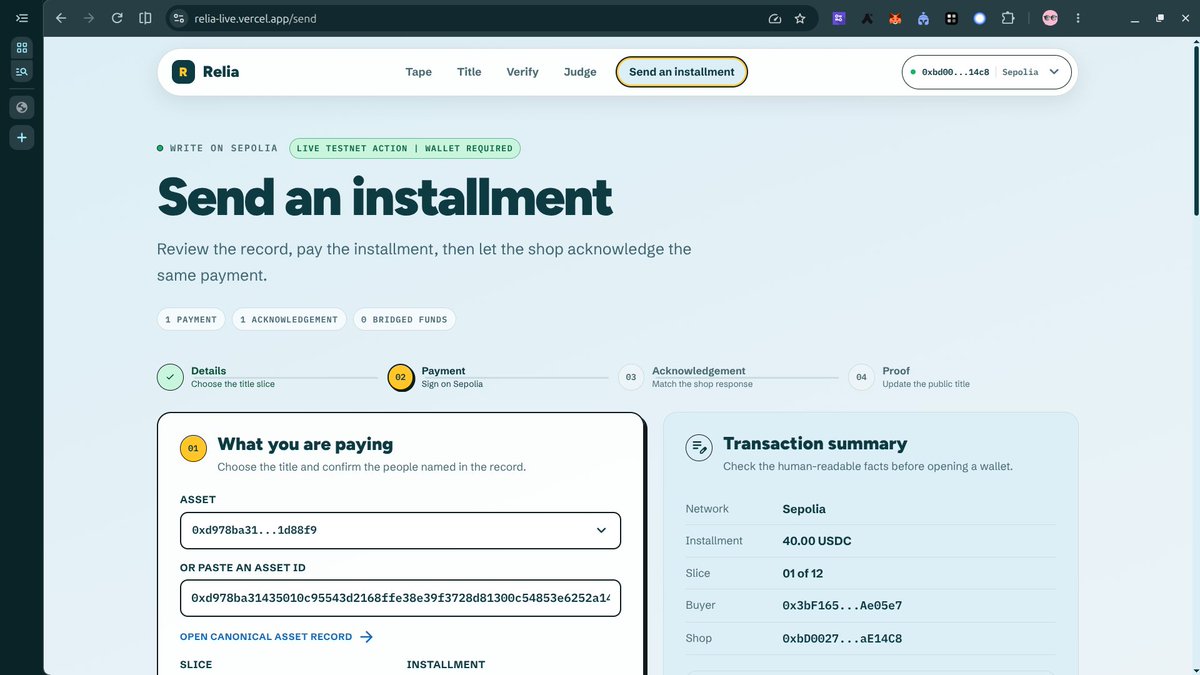1200x675 pixels.
Task: Open the Chrome three-dot menu
Action: coord(1077,18)
